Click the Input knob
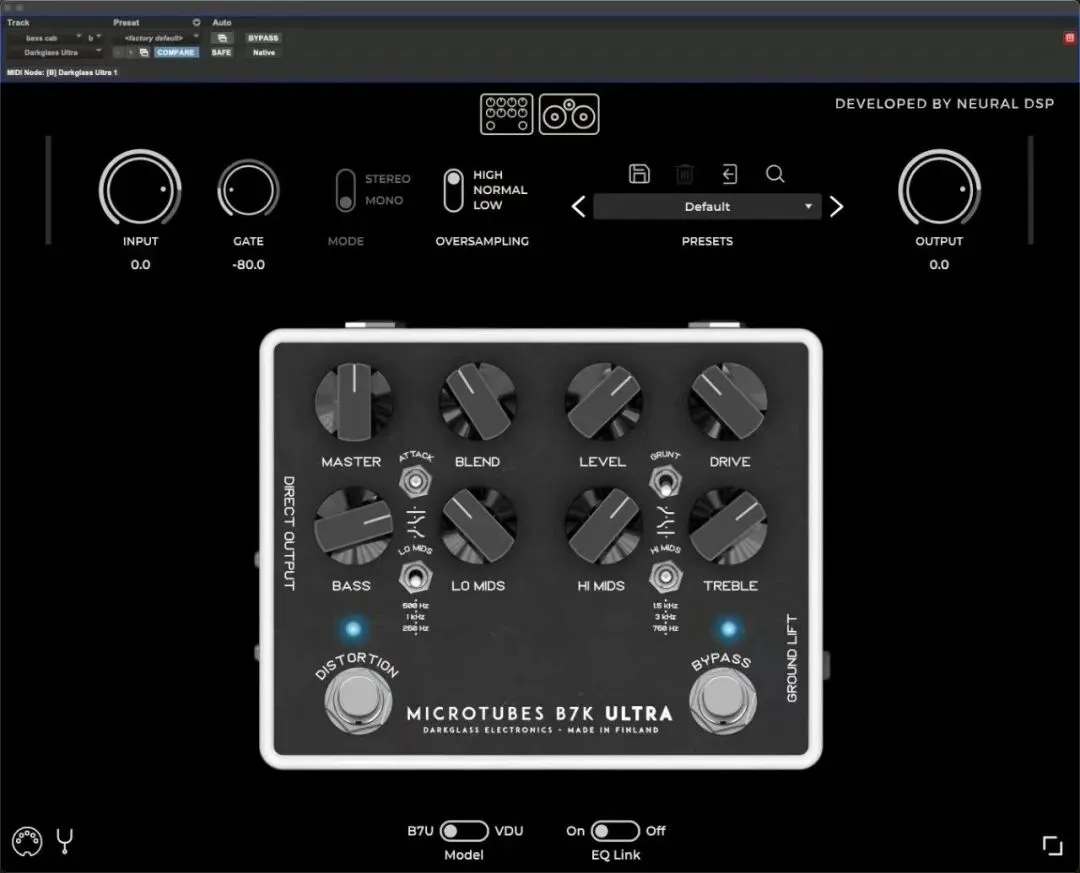The width and height of the screenshot is (1080, 873). tap(141, 188)
